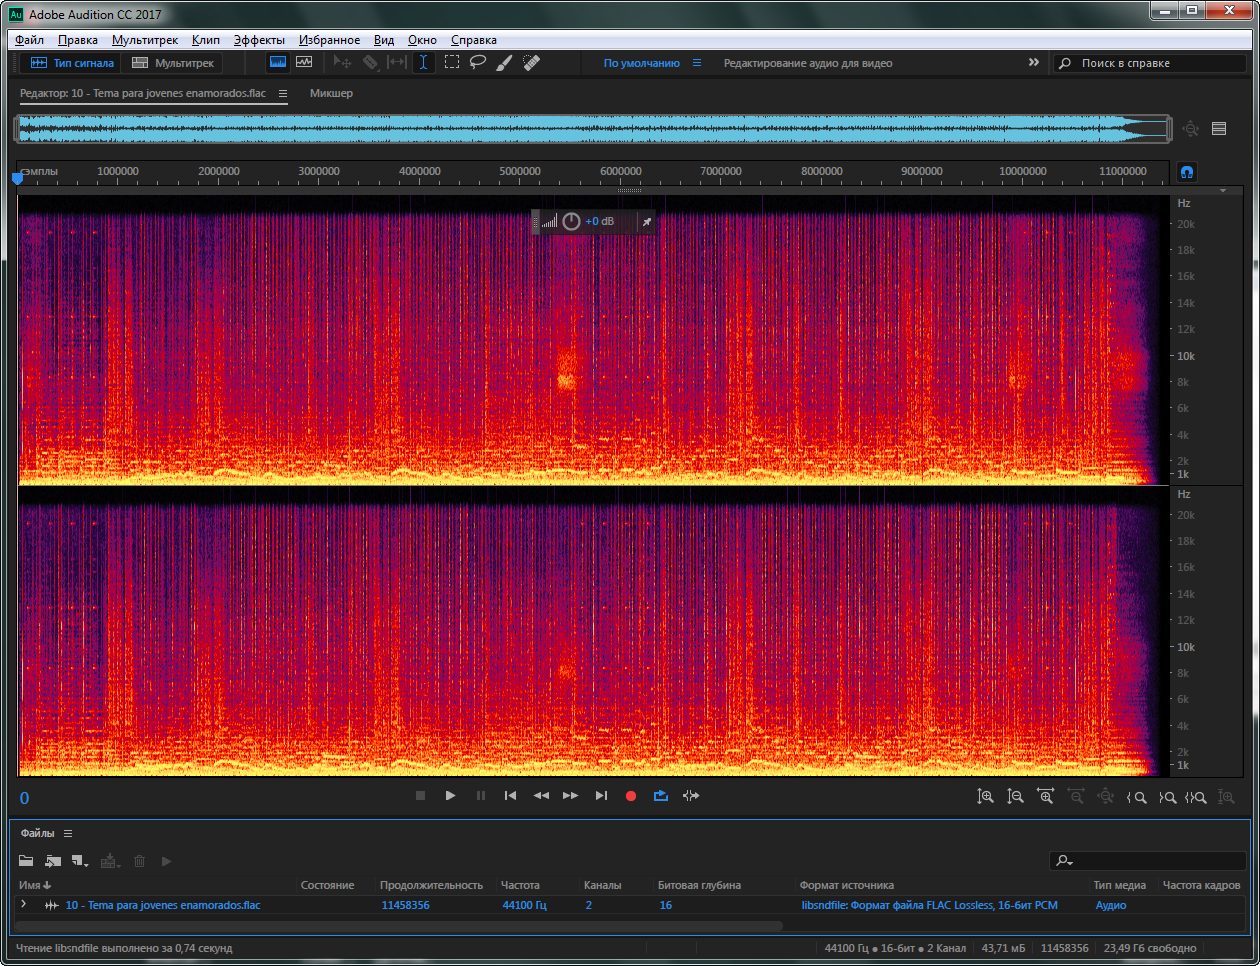The image size is (1260, 966).
Task: Switch to the Мультитрек view
Action: click(x=174, y=63)
